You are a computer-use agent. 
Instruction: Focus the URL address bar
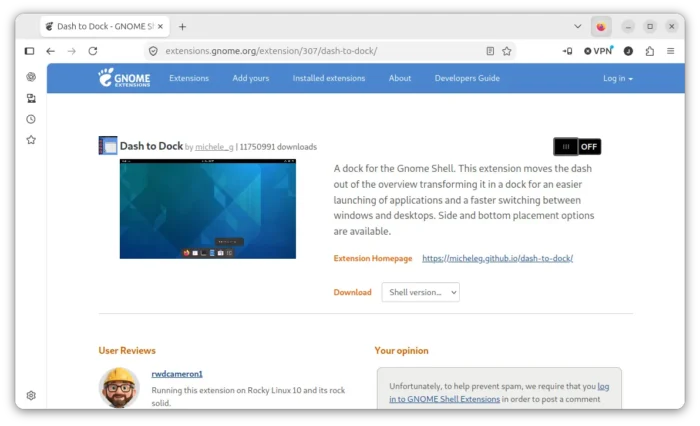(x=321, y=51)
